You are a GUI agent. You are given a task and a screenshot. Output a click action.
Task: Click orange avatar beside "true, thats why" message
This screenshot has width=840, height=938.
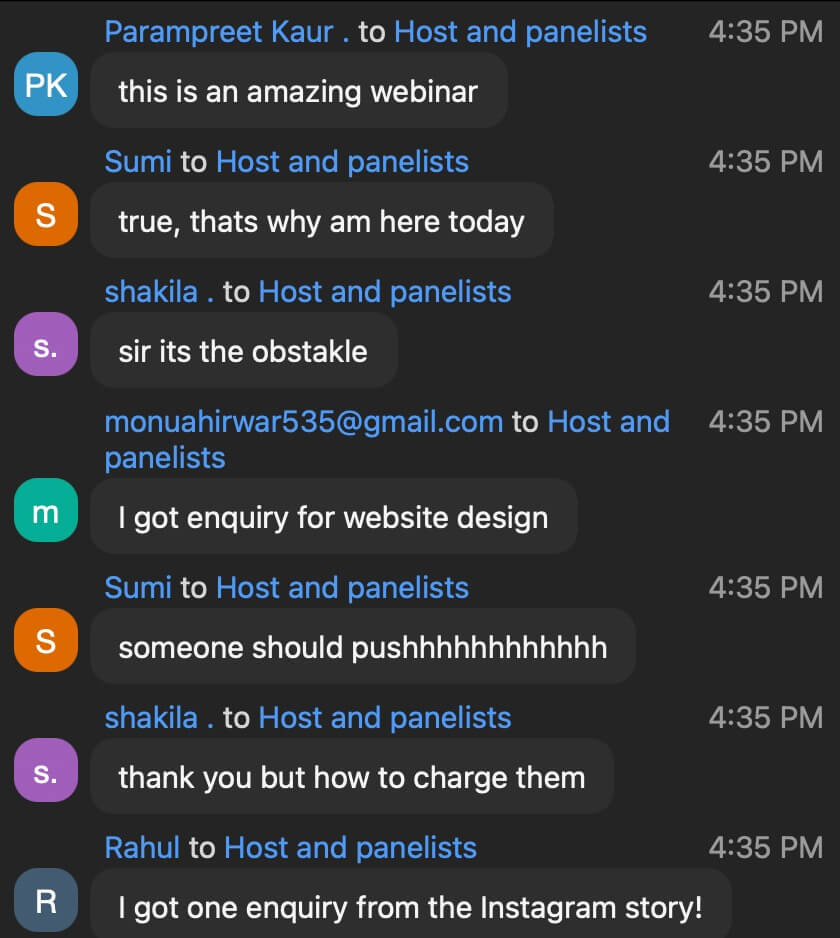46,215
